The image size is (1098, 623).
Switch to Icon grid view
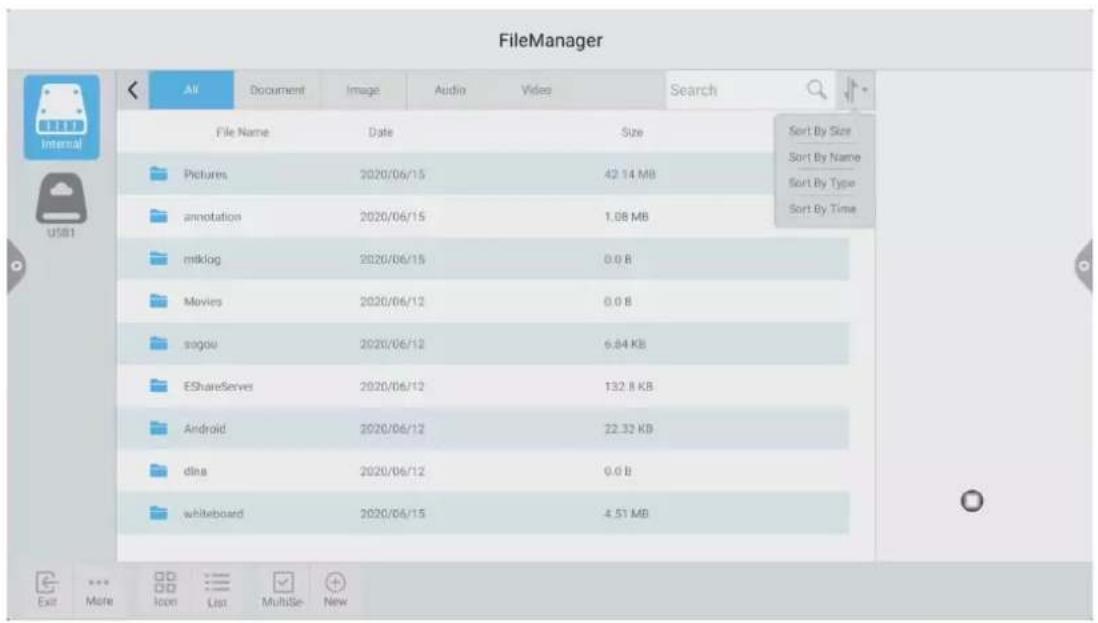165,589
